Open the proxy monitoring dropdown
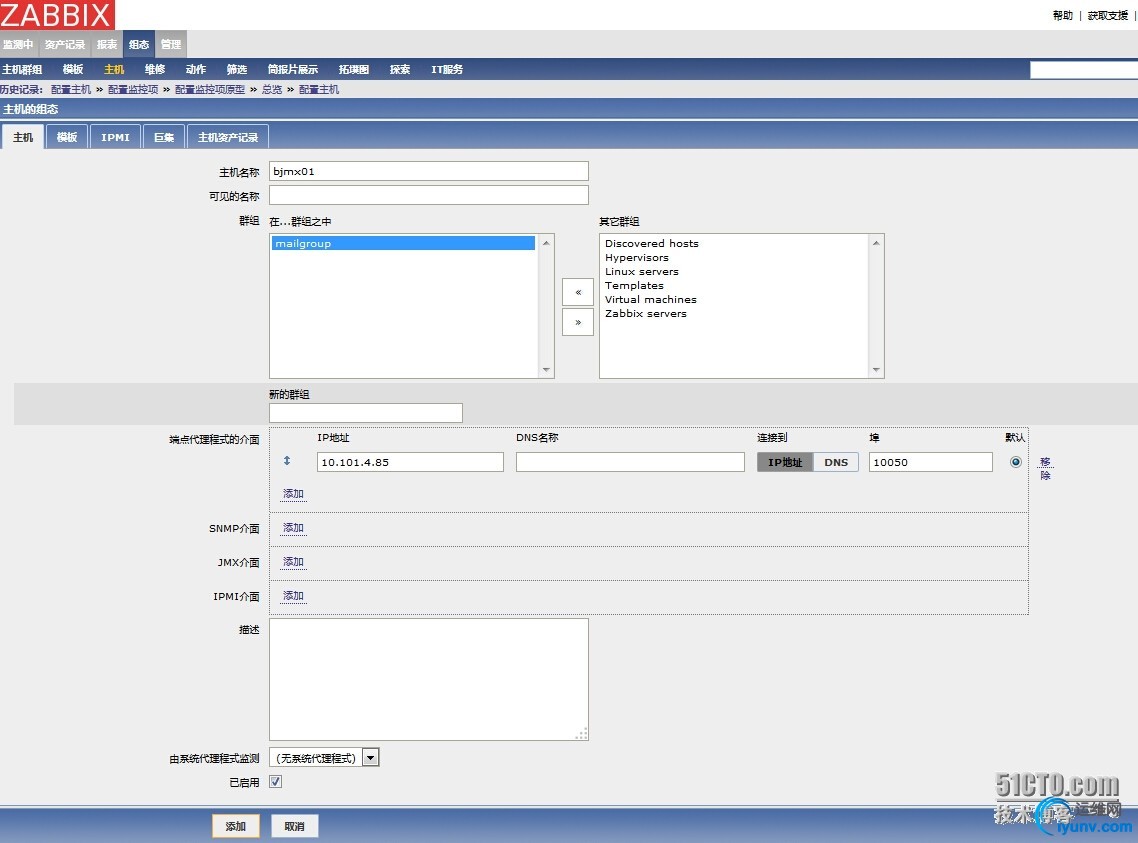Image resolution: width=1138 pixels, height=843 pixels. pos(324,758)
